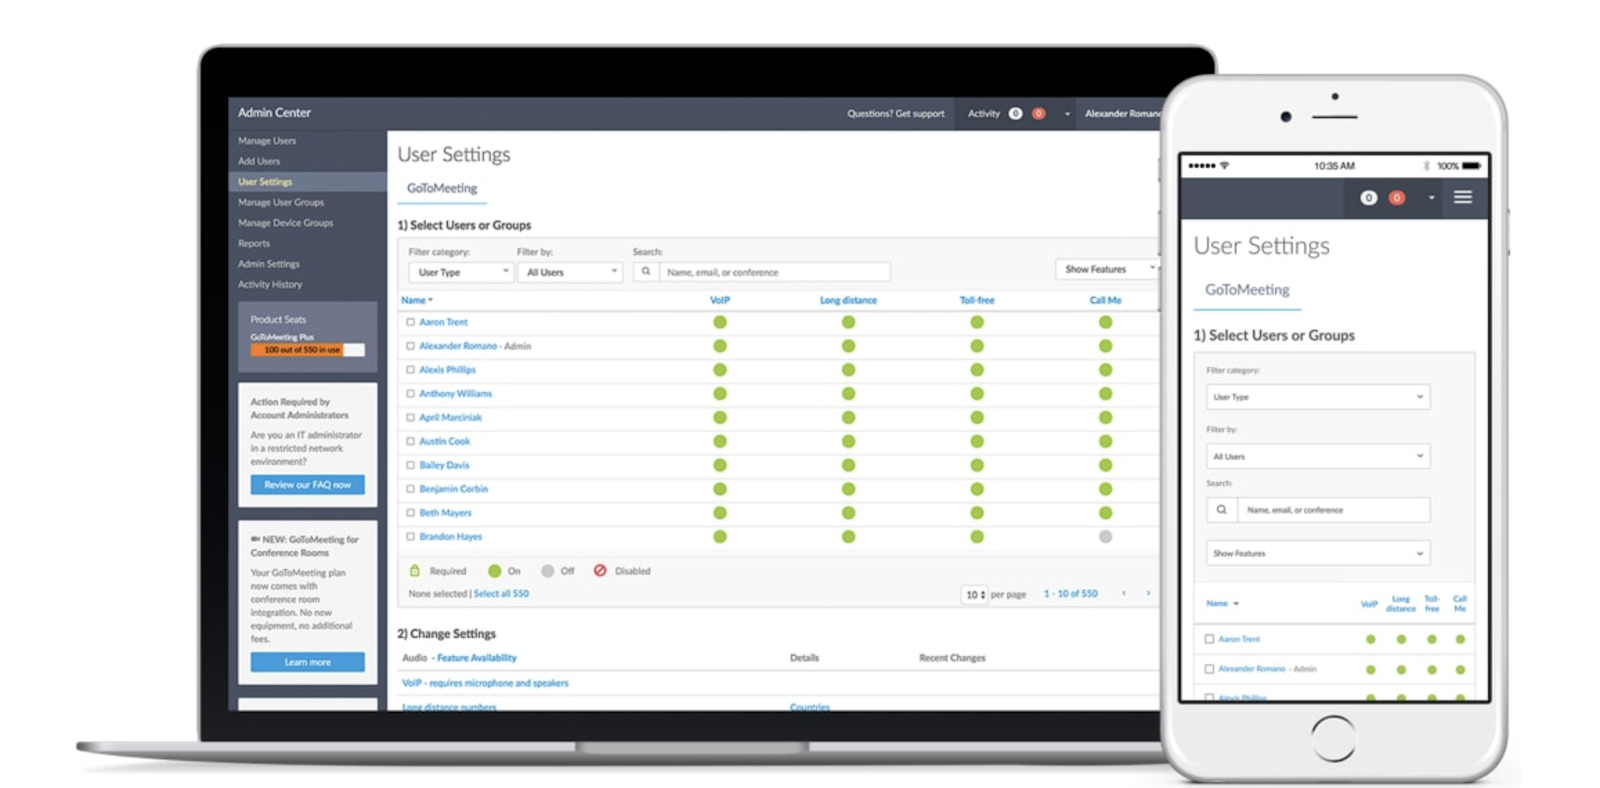The image size is (1600, 788).
Task: Check the box next to Alexander Romano on laptop
Action: pos(410,346)
